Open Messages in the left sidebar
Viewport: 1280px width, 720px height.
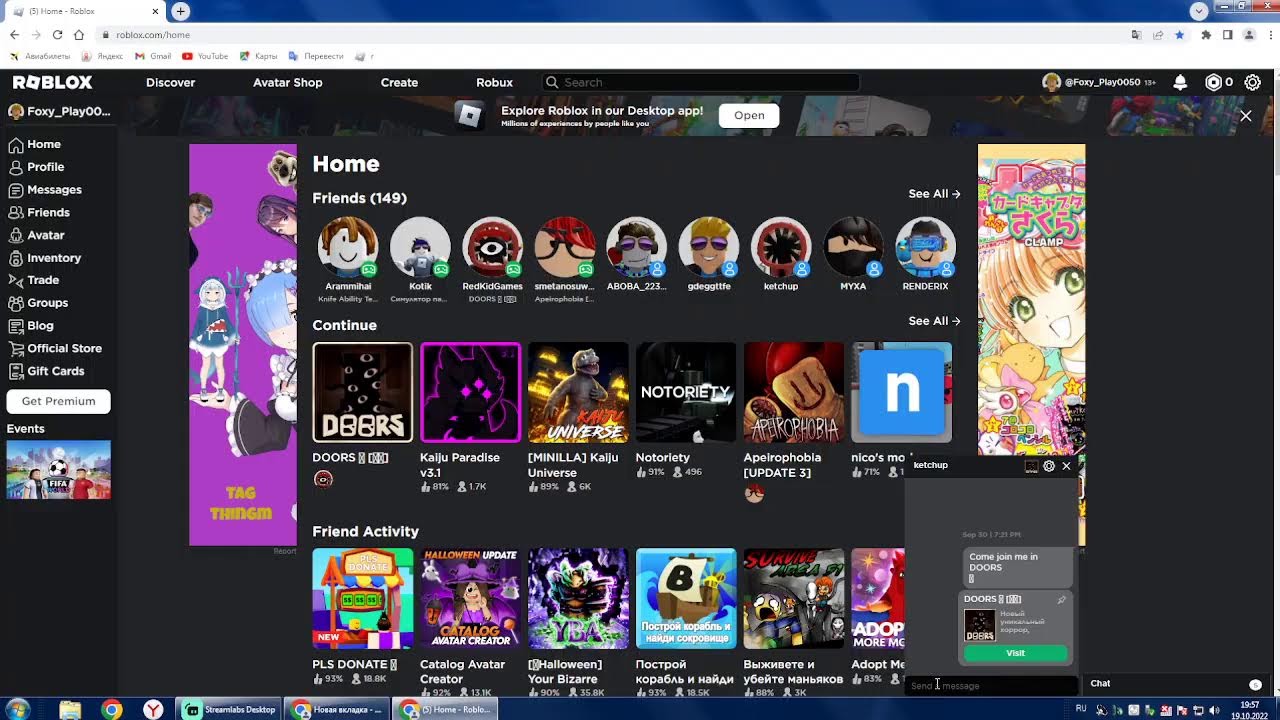click(x=45, y=189)
